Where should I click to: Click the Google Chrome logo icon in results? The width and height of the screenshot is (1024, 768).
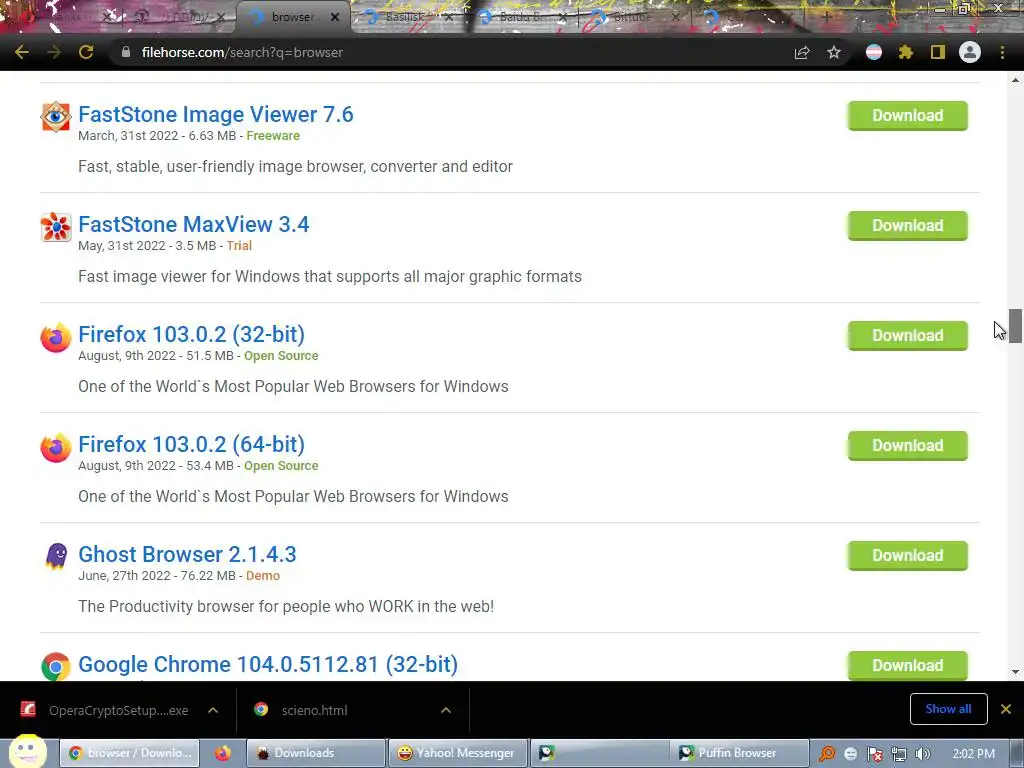point(56,667)
